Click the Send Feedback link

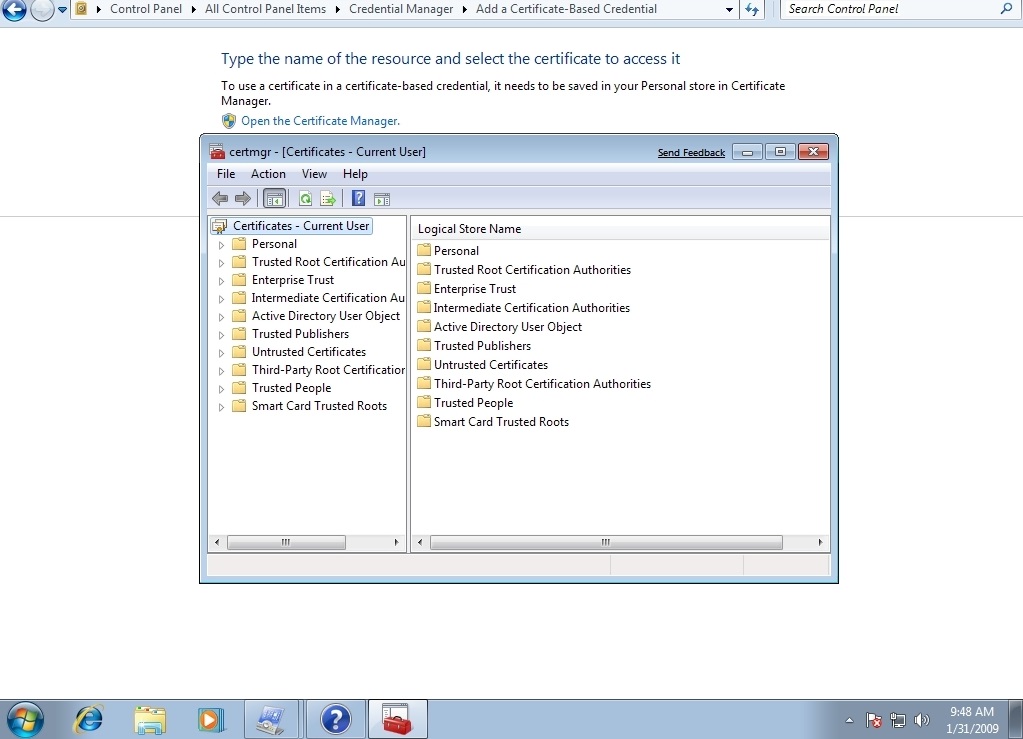click(691, 153)
